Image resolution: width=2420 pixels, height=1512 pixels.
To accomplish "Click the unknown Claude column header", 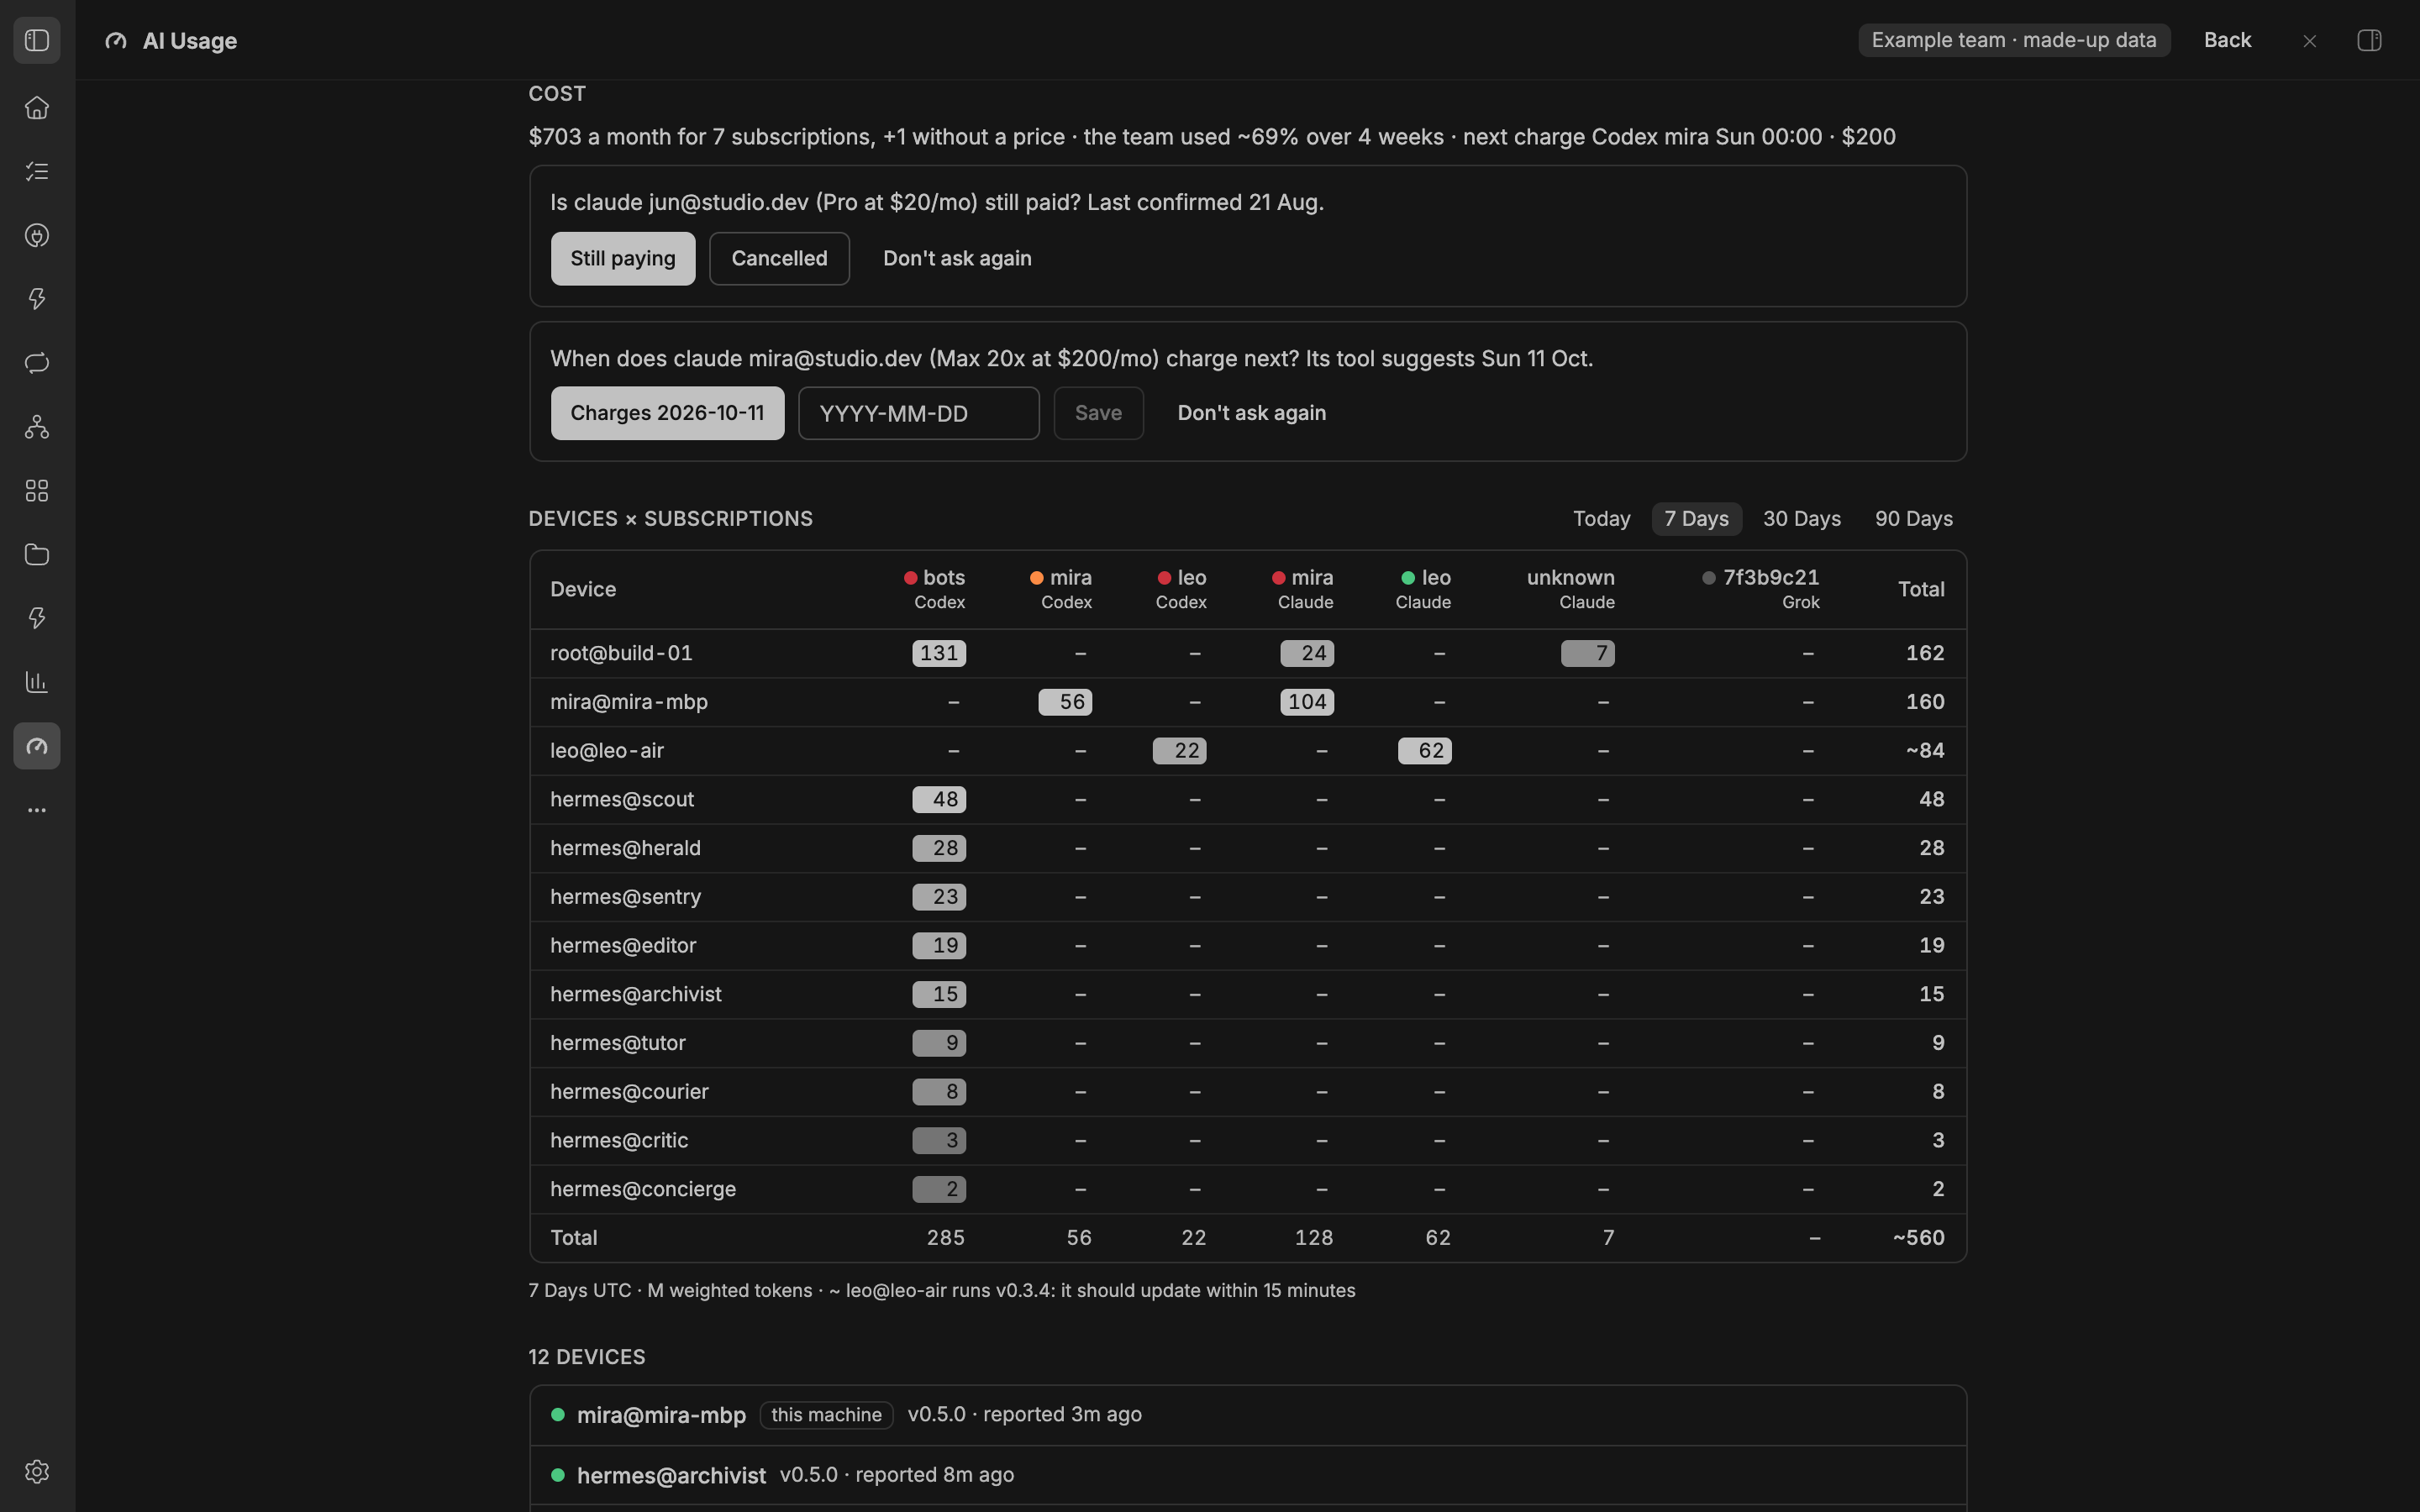I will tap(1570, 589).
